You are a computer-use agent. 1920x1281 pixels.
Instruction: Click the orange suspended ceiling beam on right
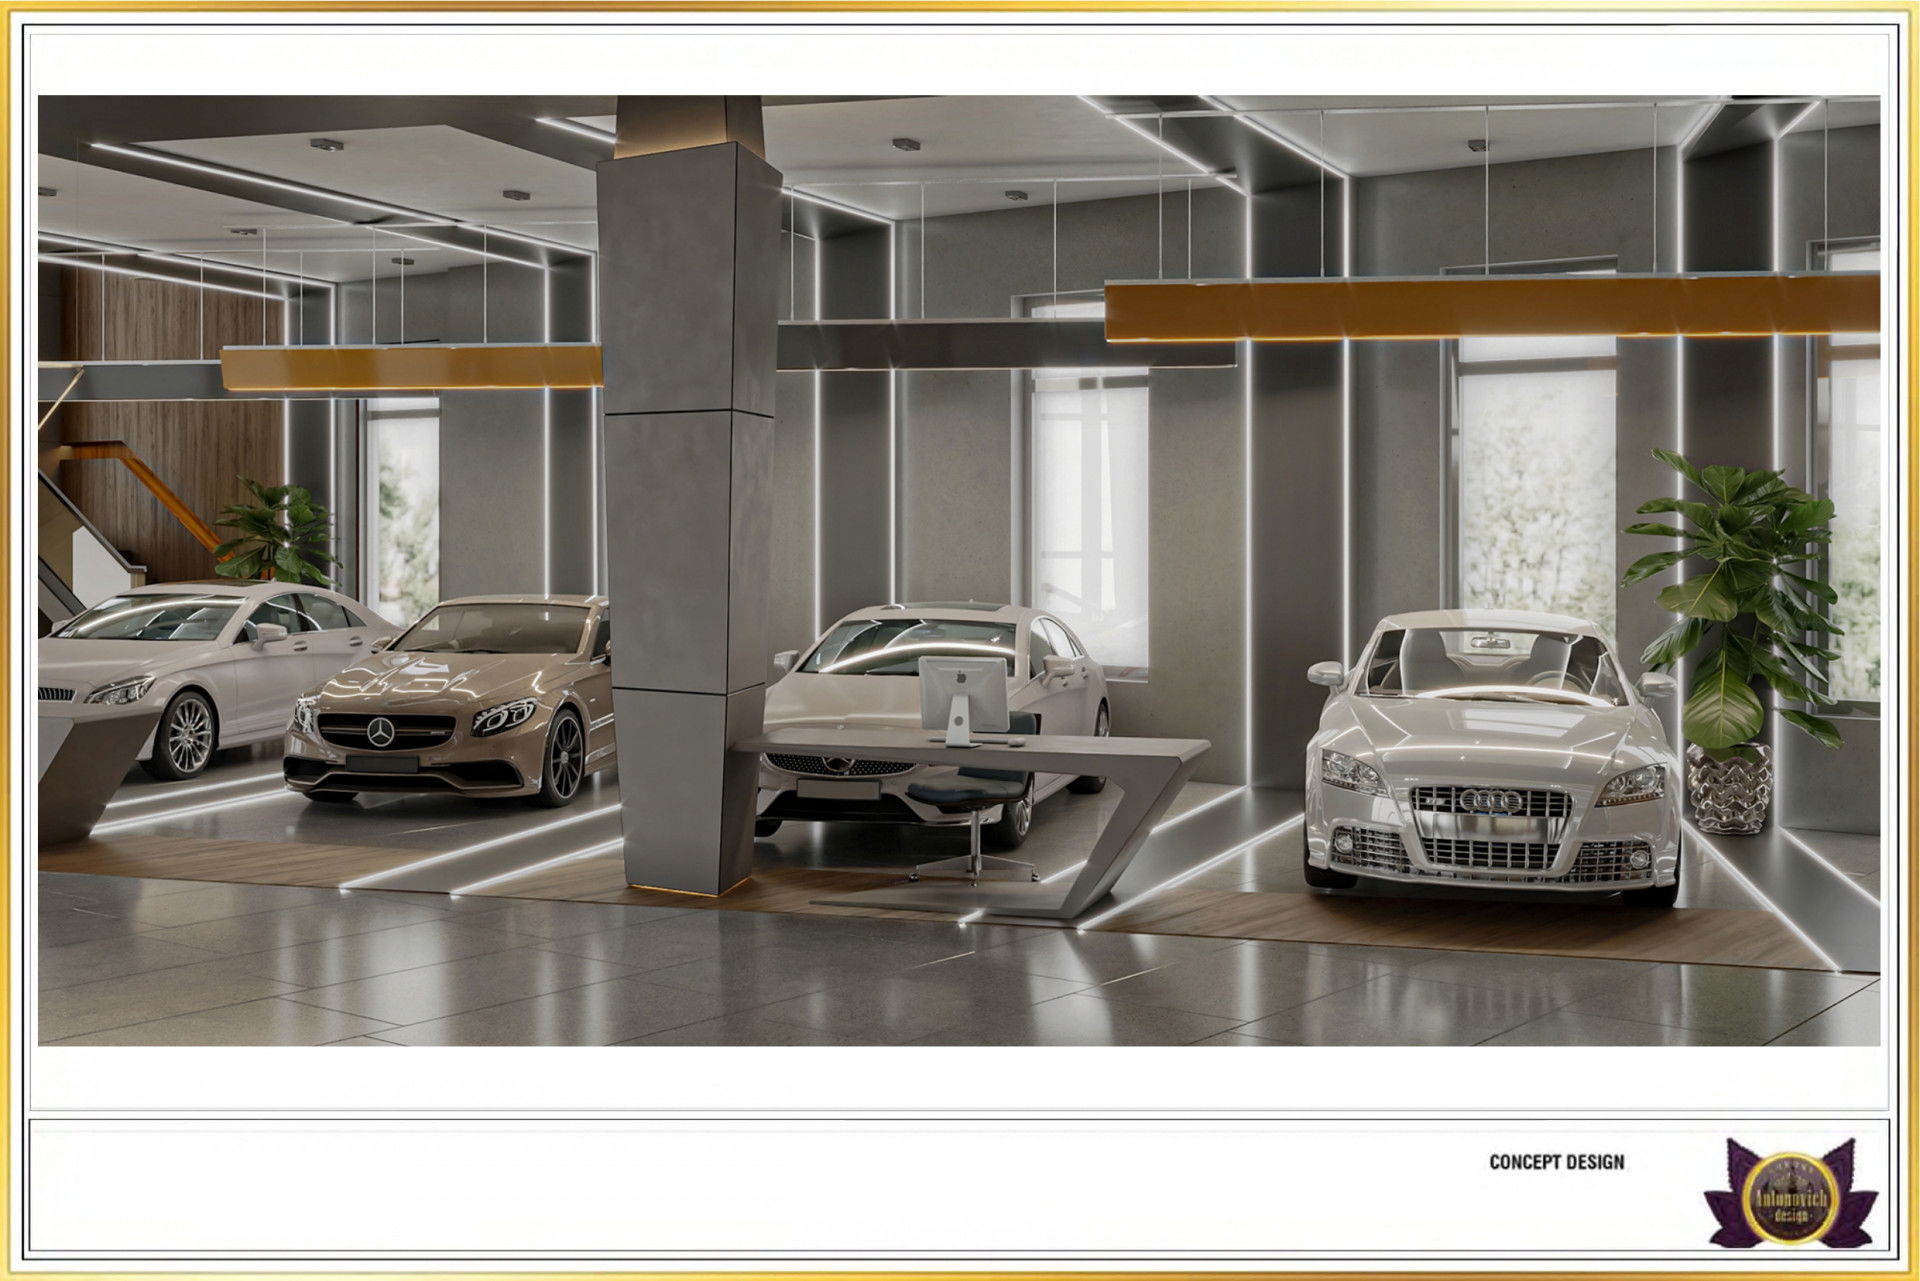point(1490,308)
